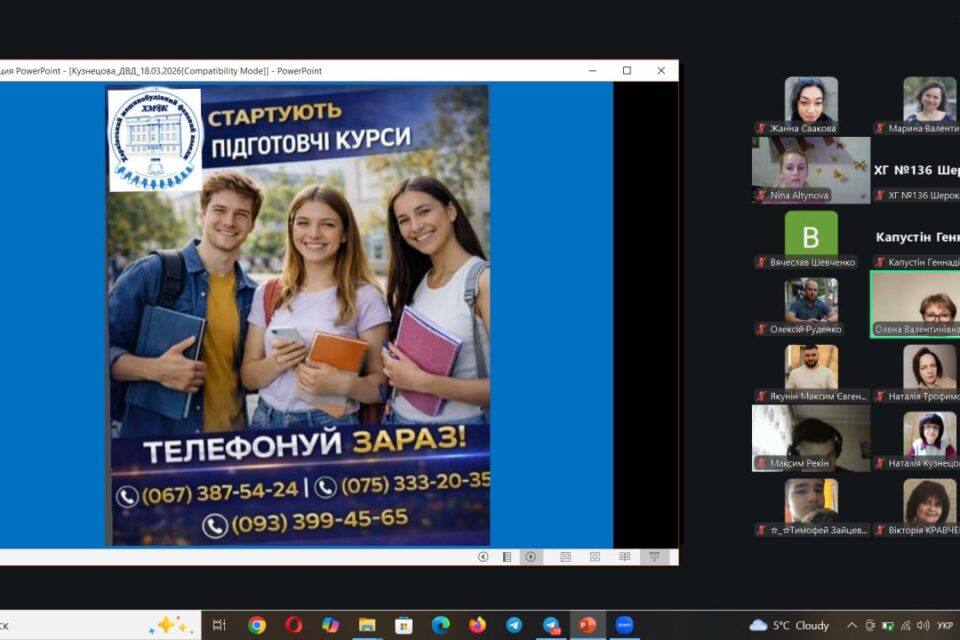Open File Explorer from the taskbar
This screenshot has width=960, height=640.
pos(367,625)
